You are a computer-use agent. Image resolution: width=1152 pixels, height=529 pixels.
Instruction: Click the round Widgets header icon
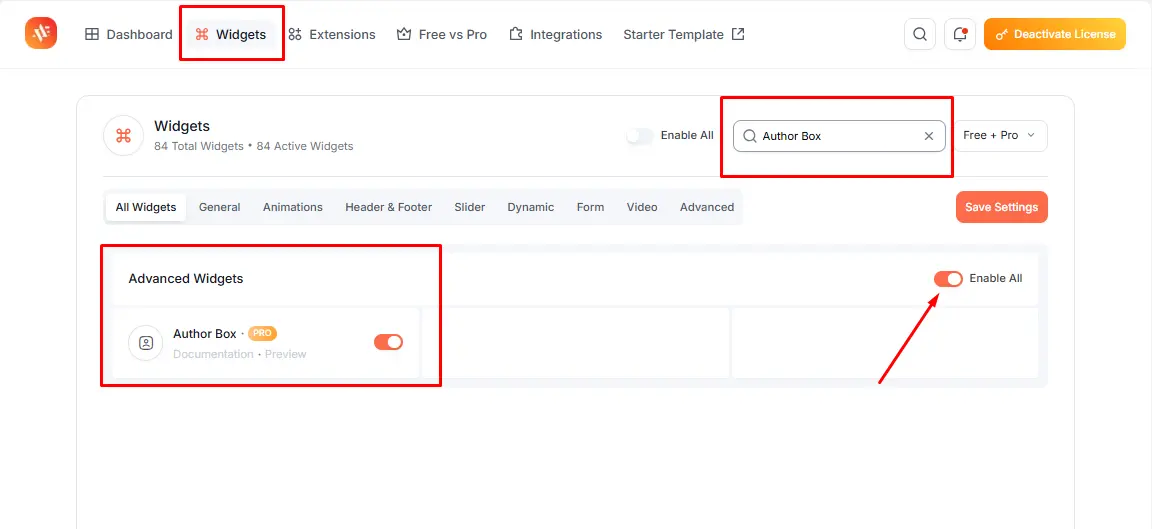(x=123, y=136)
